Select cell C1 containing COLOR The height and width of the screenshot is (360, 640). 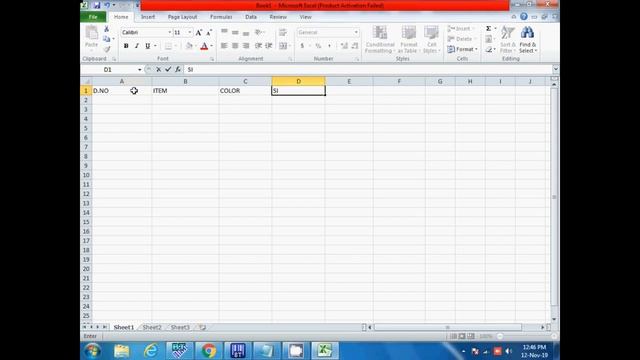[x=245, y=91]
